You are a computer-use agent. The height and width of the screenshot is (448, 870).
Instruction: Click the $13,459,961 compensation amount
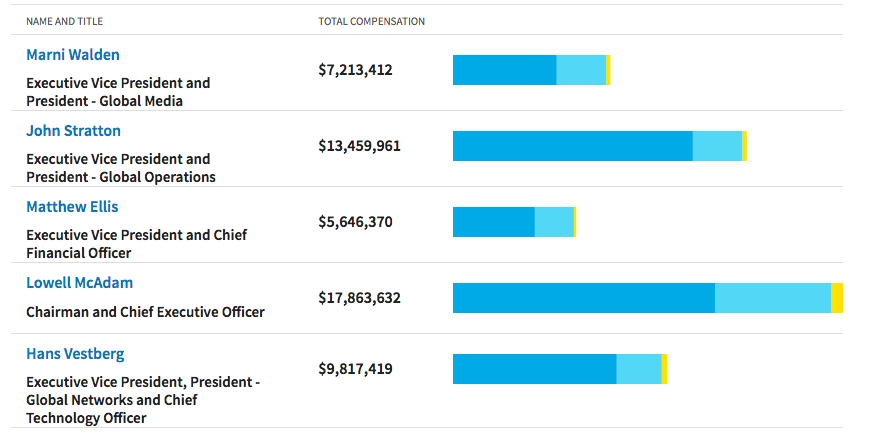[x=360, y=146]
